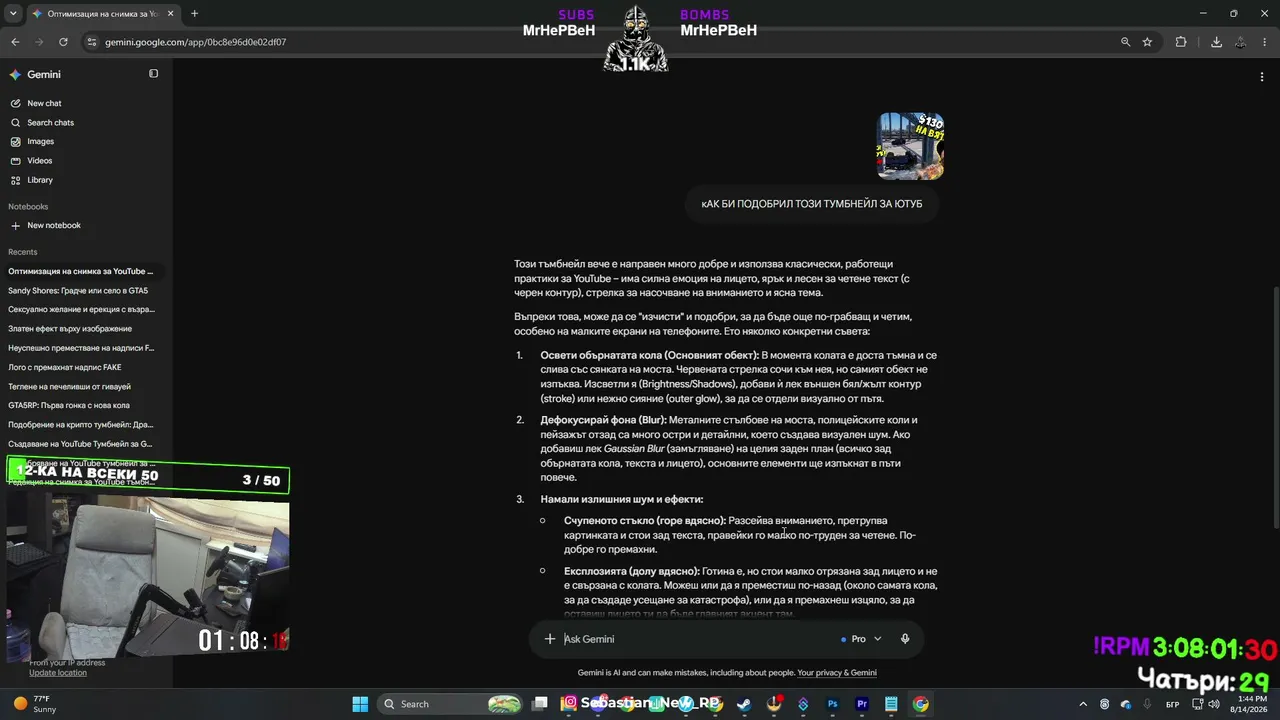This screenshot has height=720, width=1280.
Task: Click the Windows Start button
Action: (x=360, y=704)
